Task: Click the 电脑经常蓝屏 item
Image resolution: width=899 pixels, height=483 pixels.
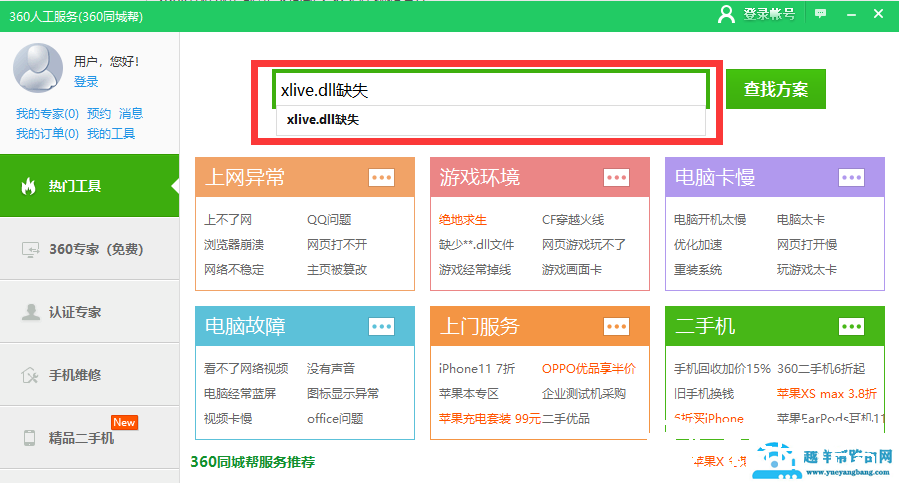Action: [x=240, y=394]
